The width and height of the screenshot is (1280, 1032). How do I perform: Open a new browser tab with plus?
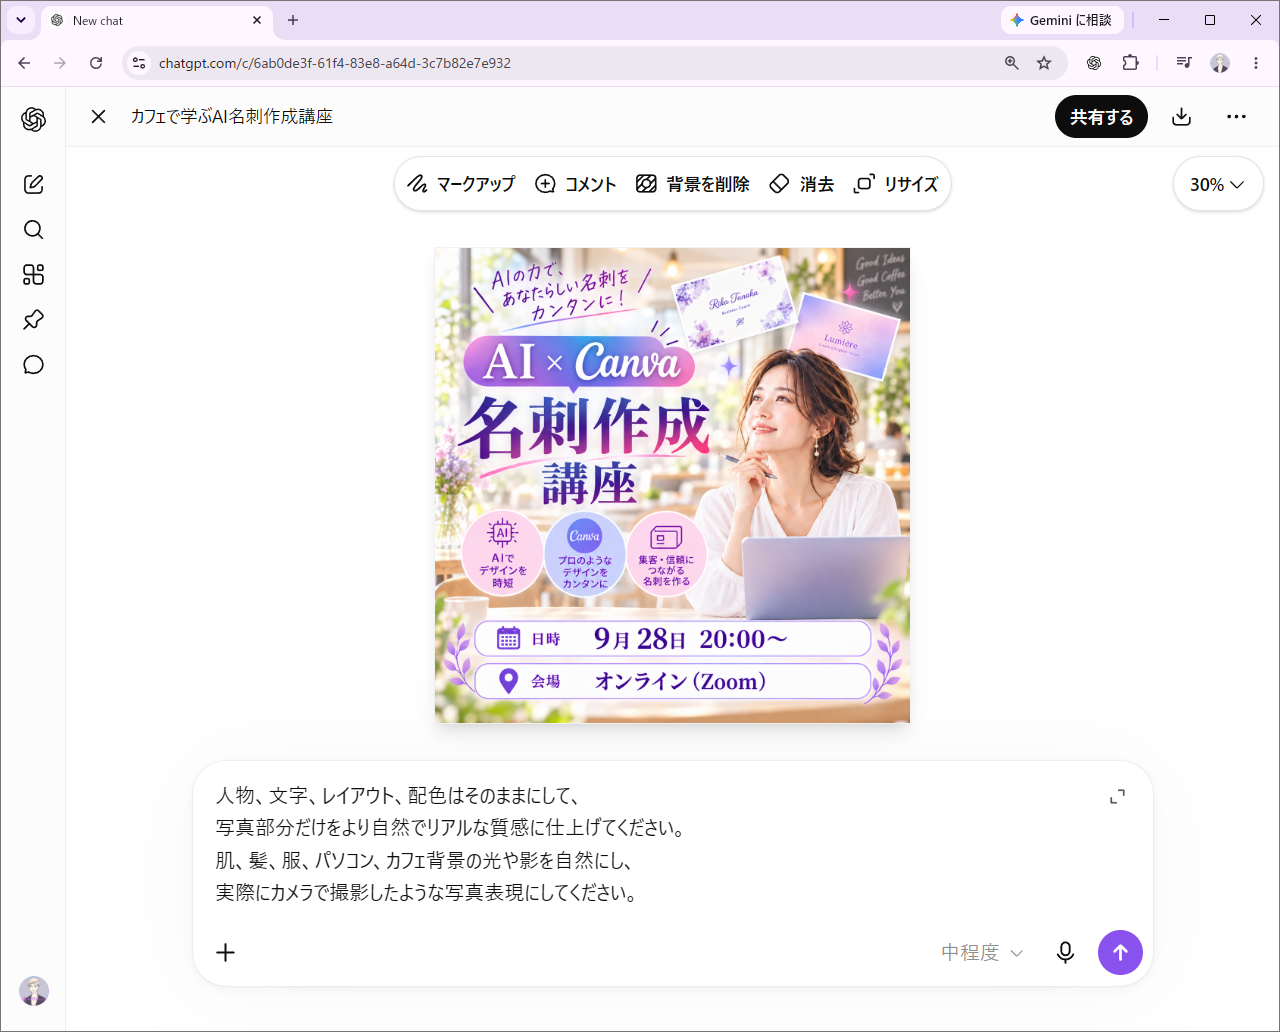pyautogui.click(x=293, y=20)
